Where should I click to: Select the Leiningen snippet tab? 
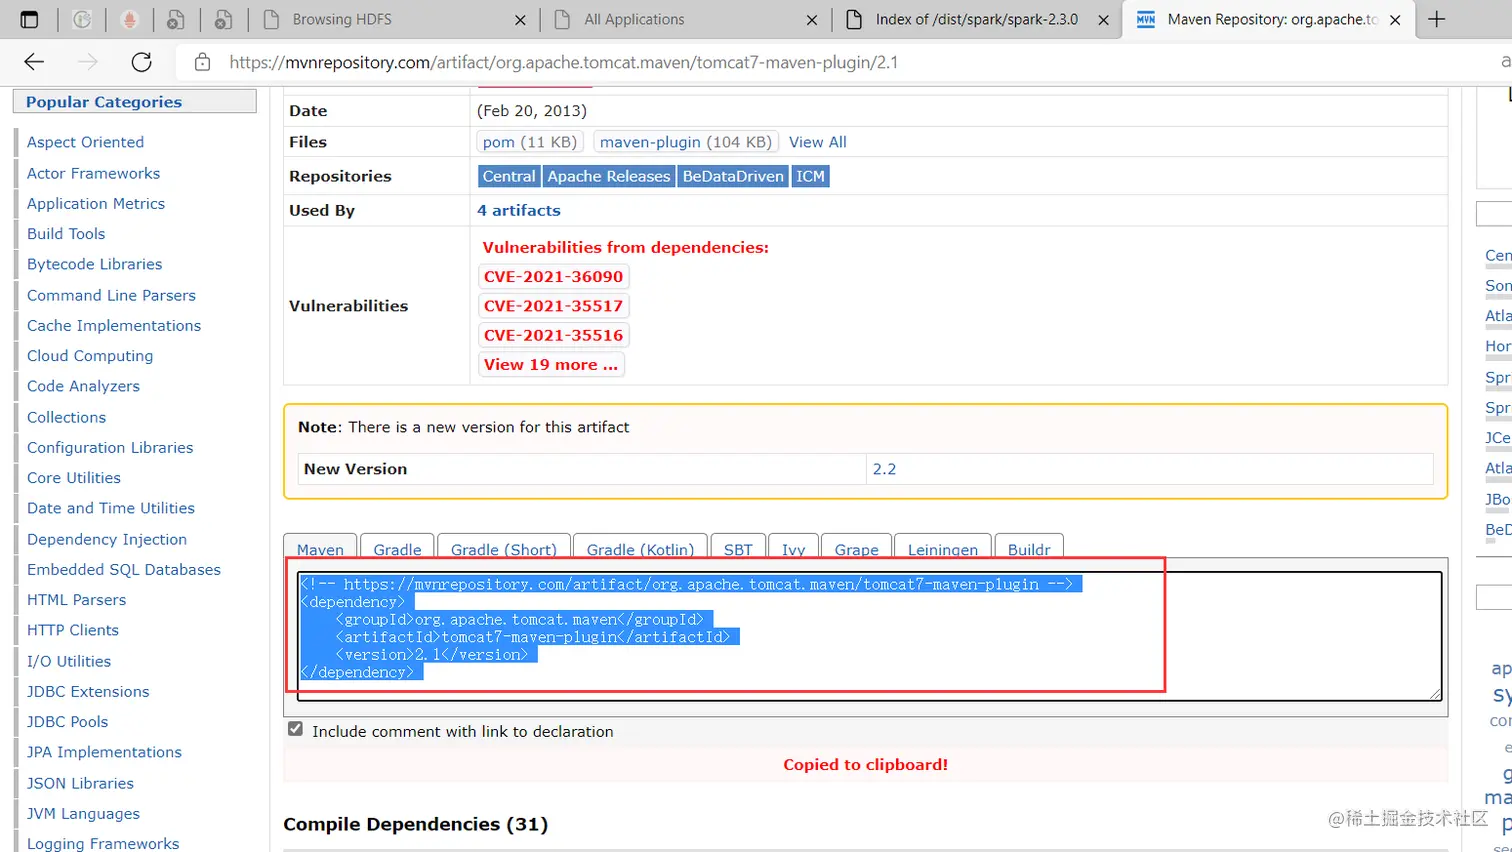[943, 546]
